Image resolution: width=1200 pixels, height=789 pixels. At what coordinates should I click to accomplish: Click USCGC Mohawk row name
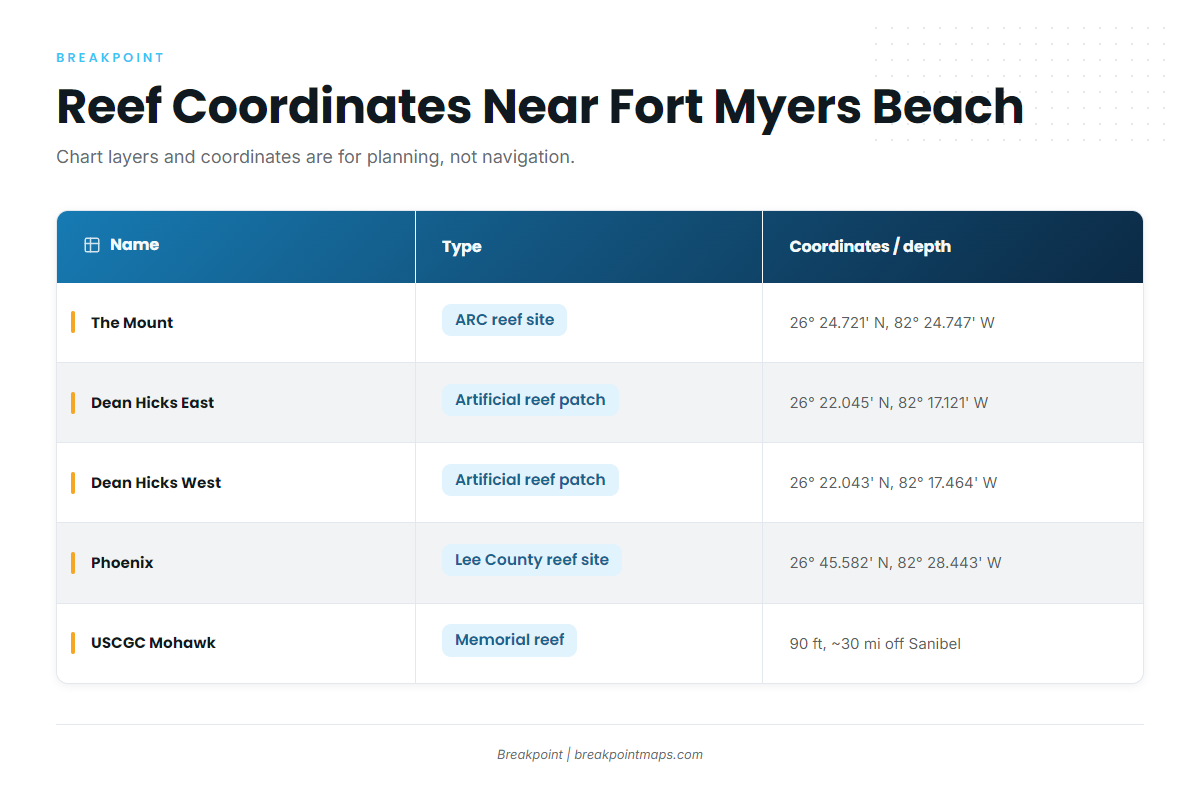point(153,643)
